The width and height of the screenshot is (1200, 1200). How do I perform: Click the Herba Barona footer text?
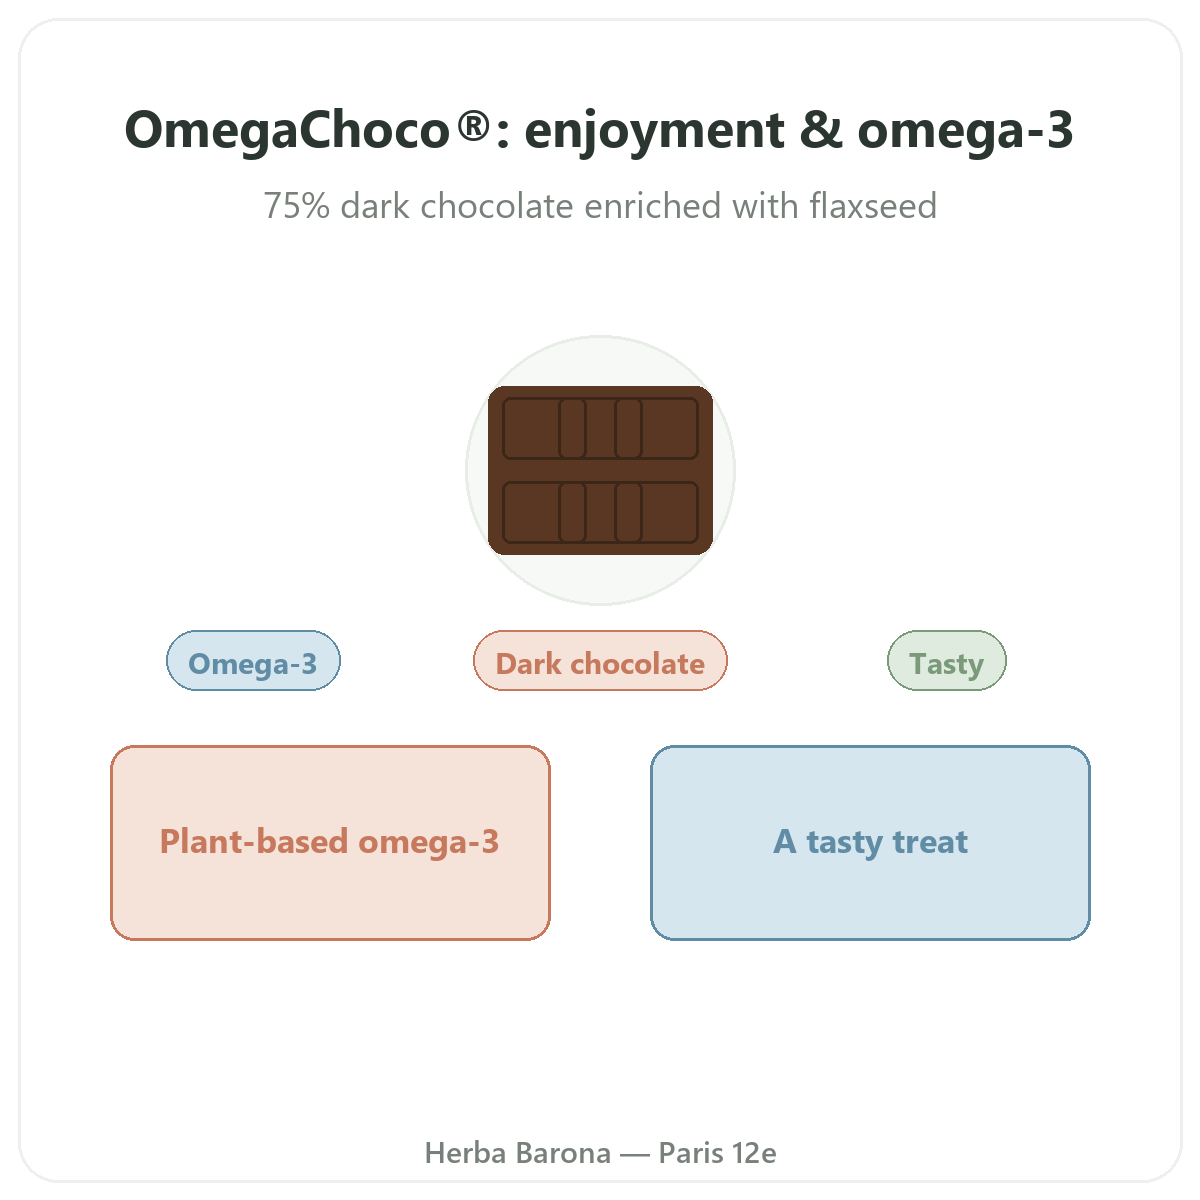(518, 1153)
